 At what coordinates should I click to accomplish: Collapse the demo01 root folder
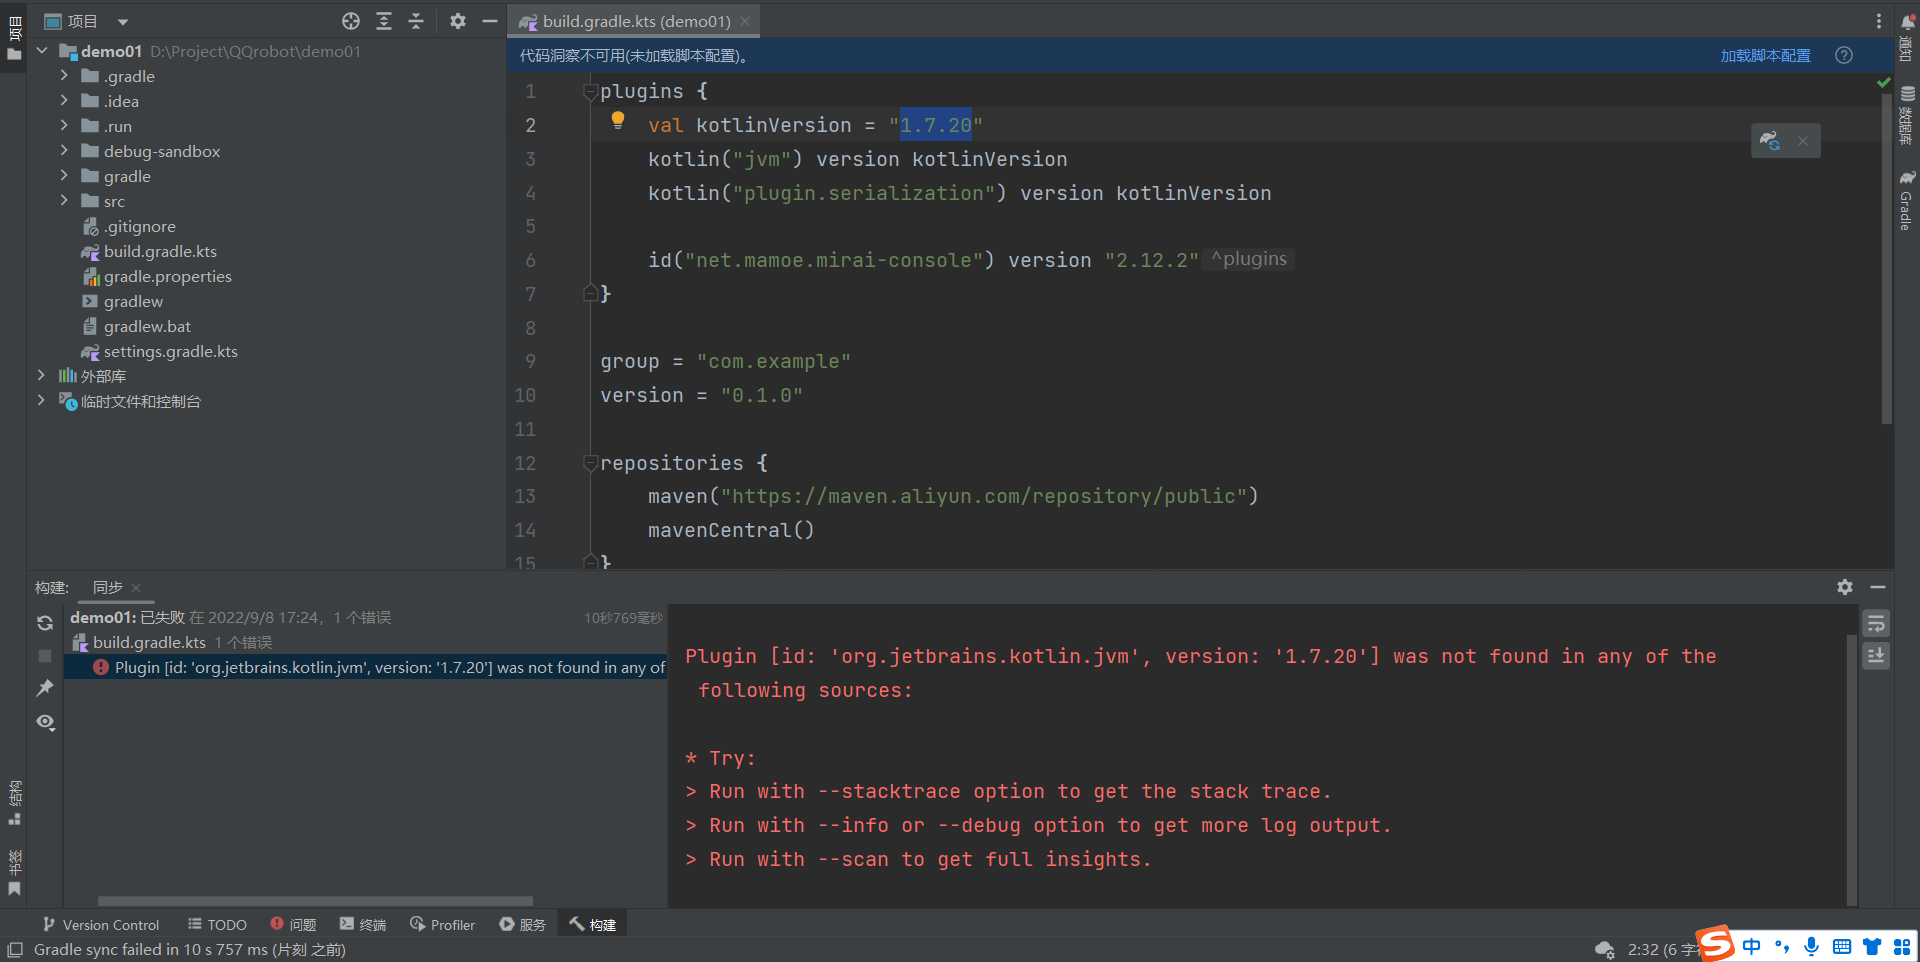(x=42, y=50)
